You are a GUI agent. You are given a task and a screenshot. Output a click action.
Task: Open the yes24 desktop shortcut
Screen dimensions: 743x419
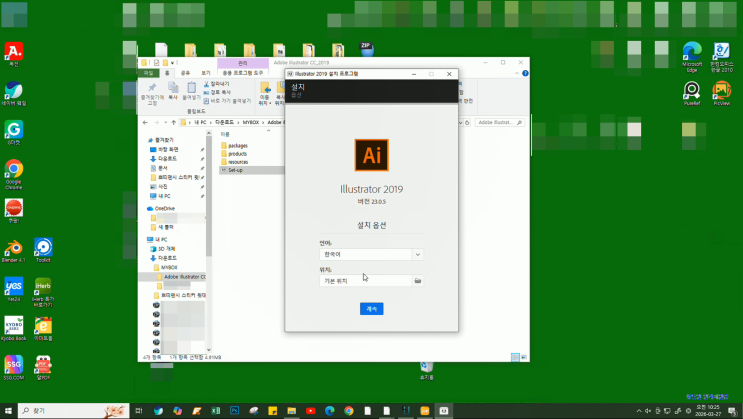(14, 289)
